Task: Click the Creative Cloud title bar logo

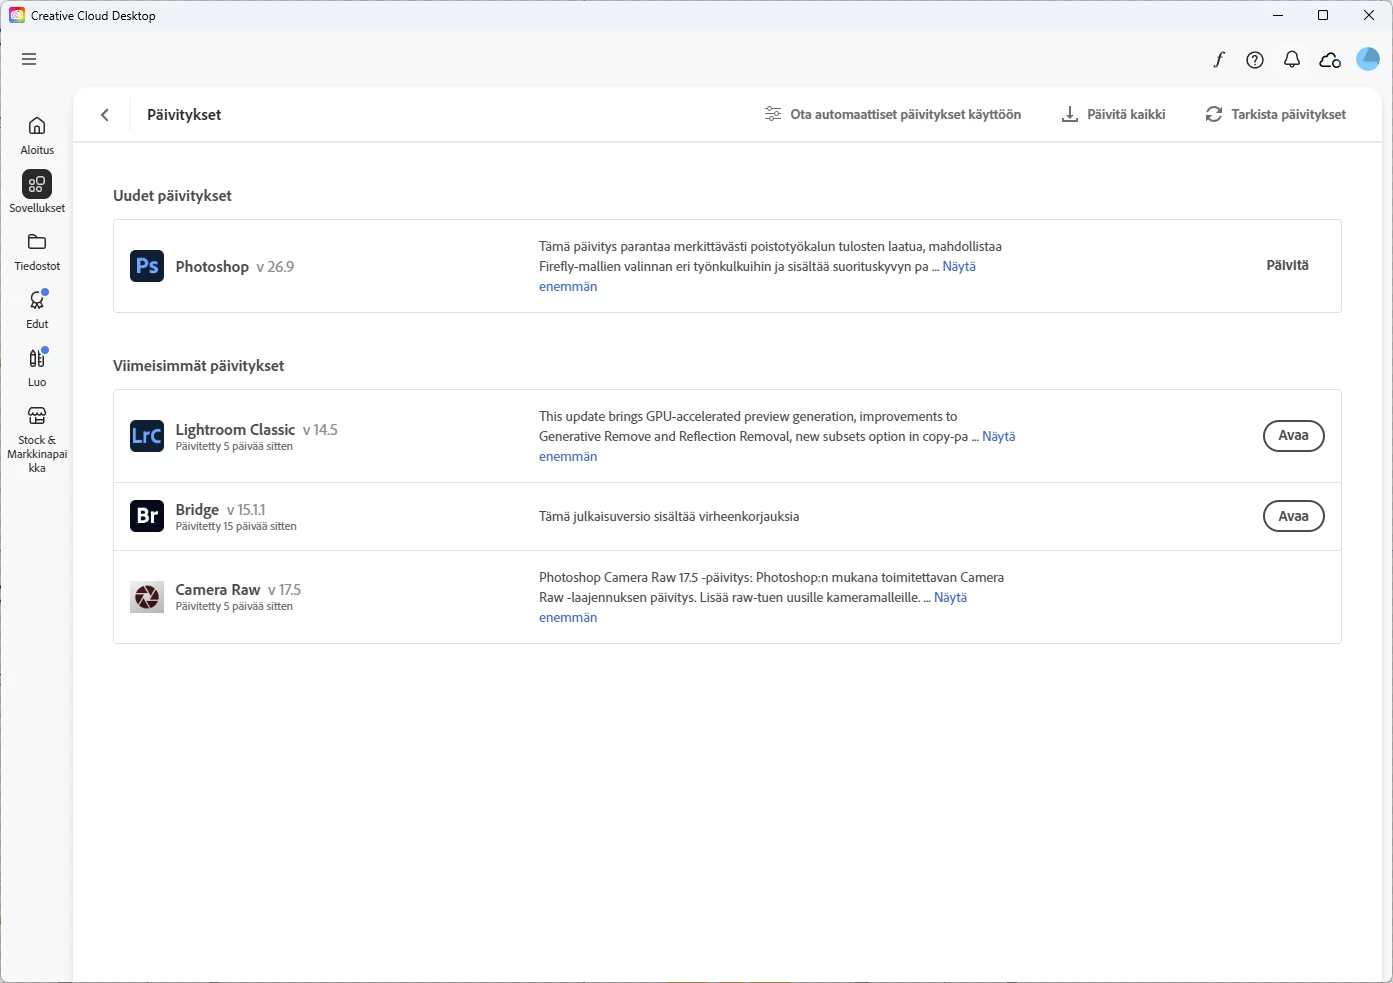Action: [x=16, y=15]
